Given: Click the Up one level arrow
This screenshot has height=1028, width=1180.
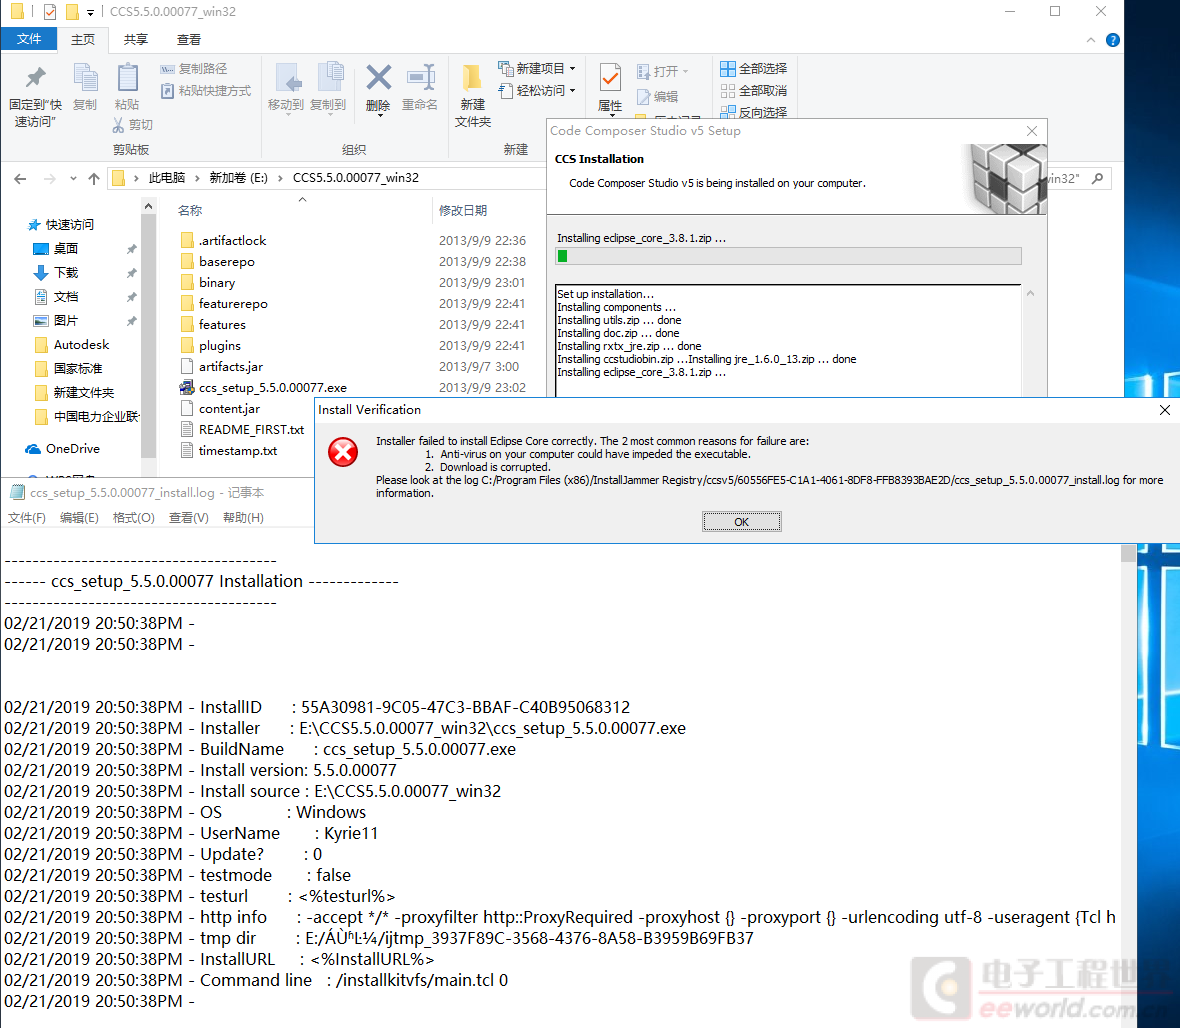Looking at the screenshot, I should [93, 178].
